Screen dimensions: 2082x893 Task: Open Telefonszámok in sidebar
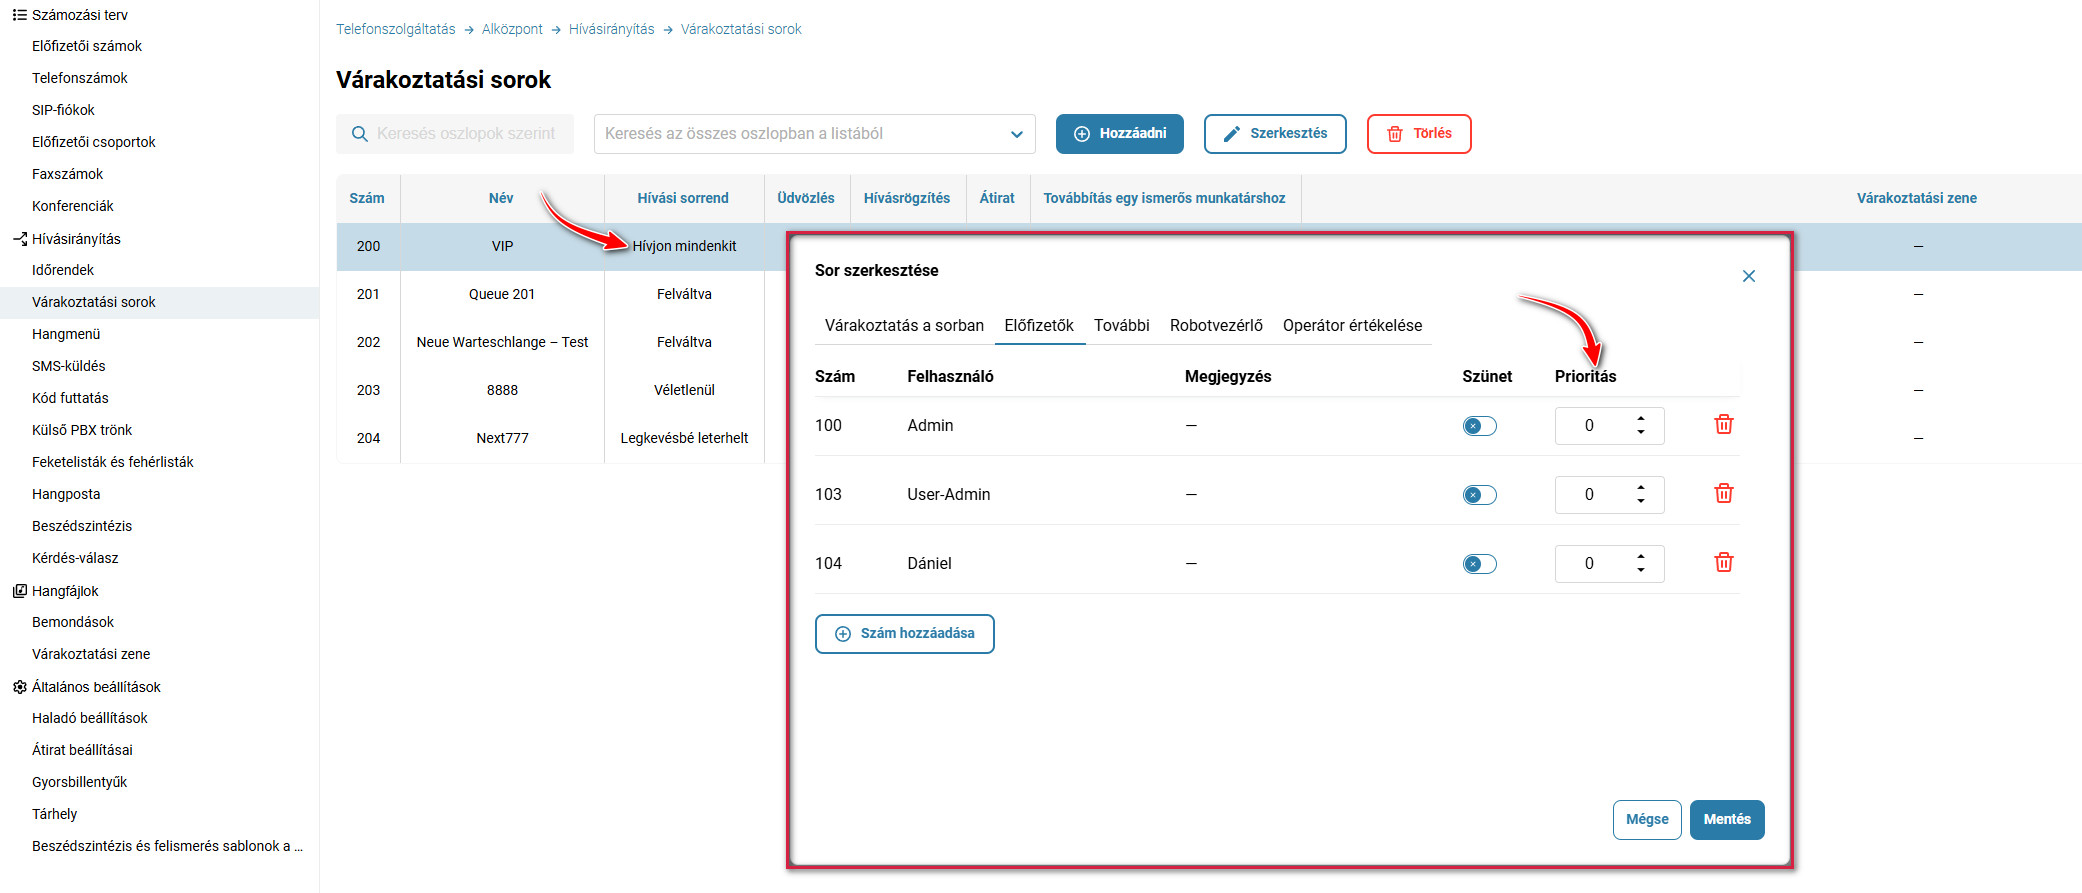(x=80, y=78)
